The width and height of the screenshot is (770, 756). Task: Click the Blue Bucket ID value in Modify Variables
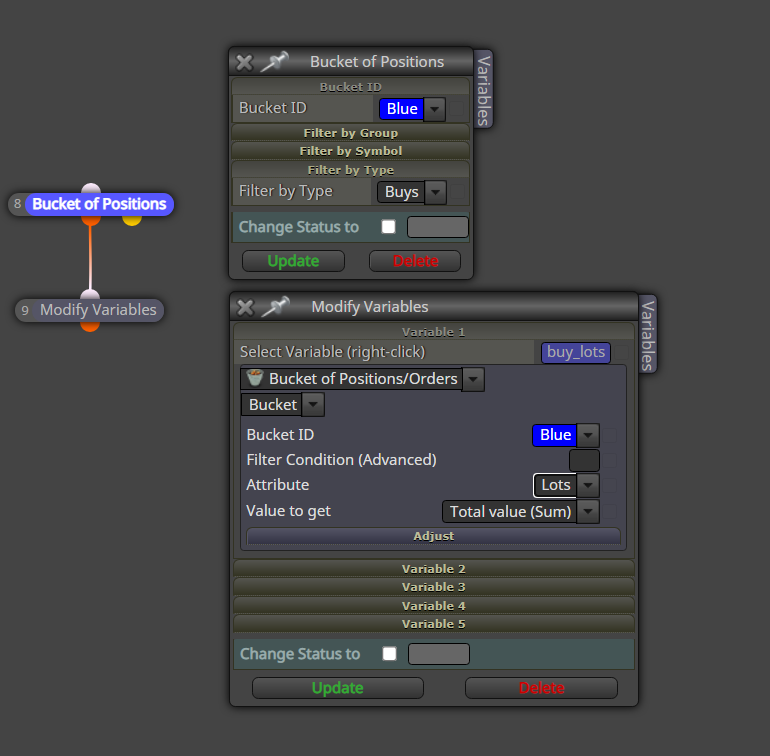tap(555, 435)
